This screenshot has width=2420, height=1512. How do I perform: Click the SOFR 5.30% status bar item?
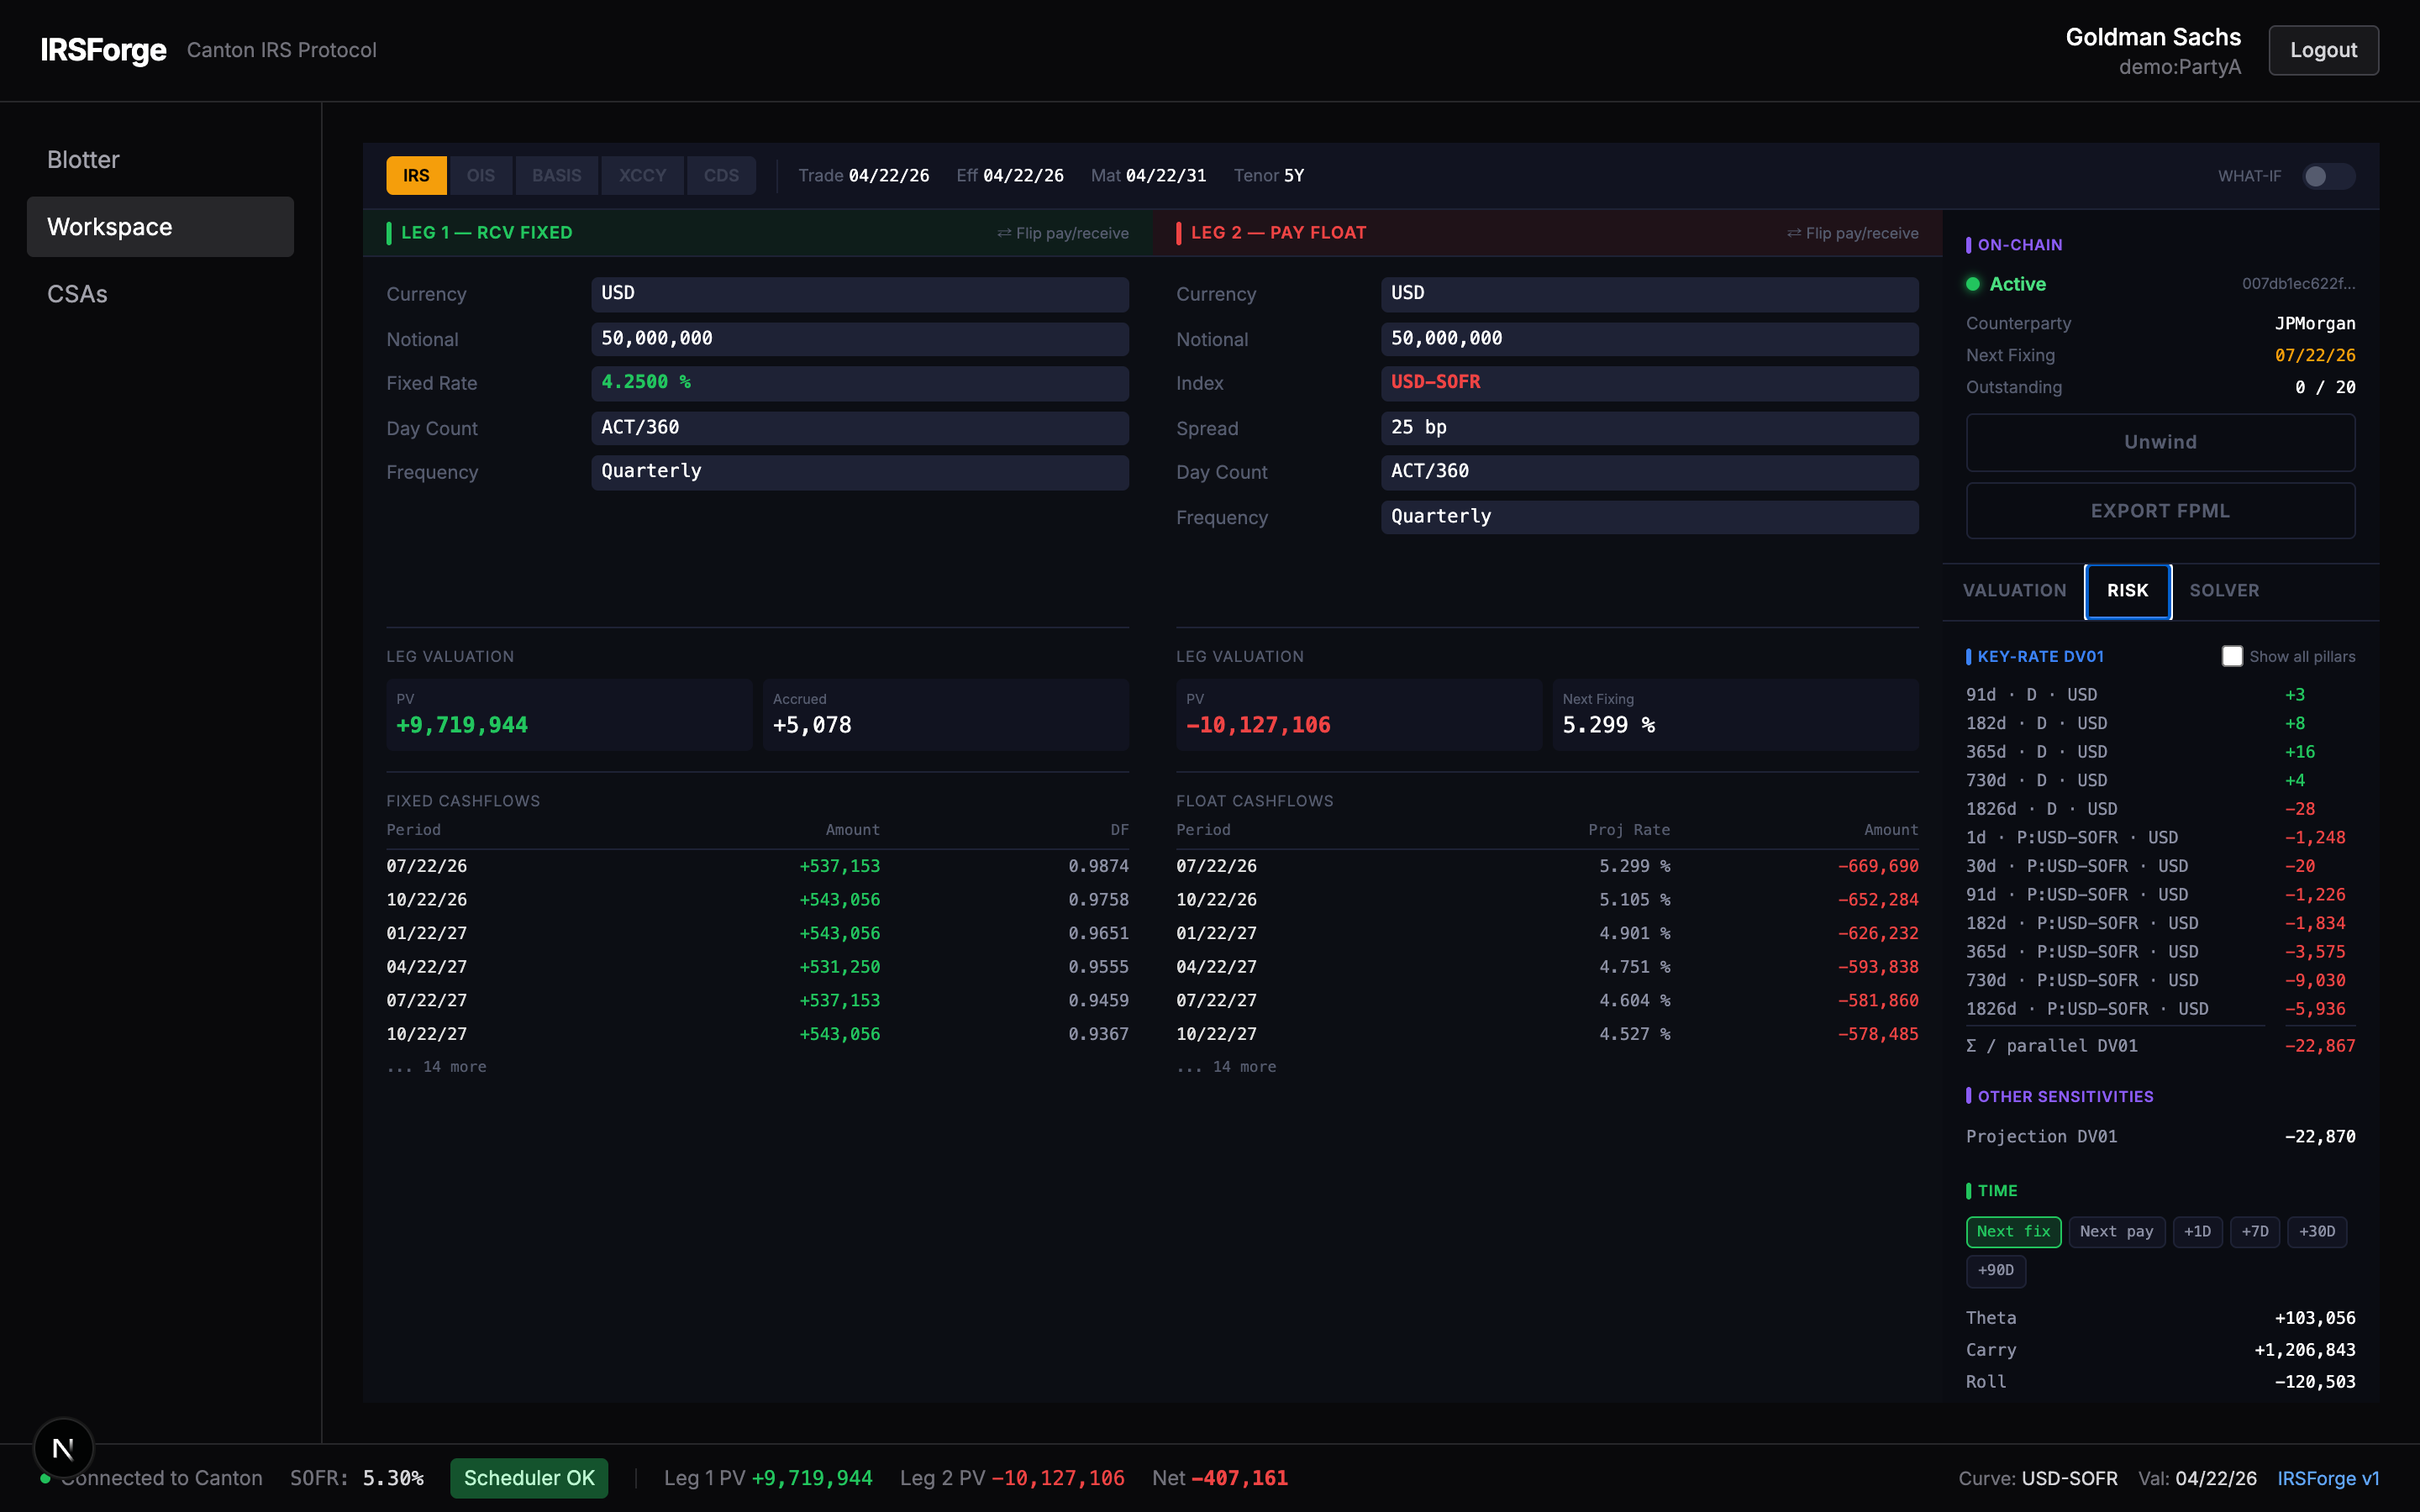[357, 1477]
